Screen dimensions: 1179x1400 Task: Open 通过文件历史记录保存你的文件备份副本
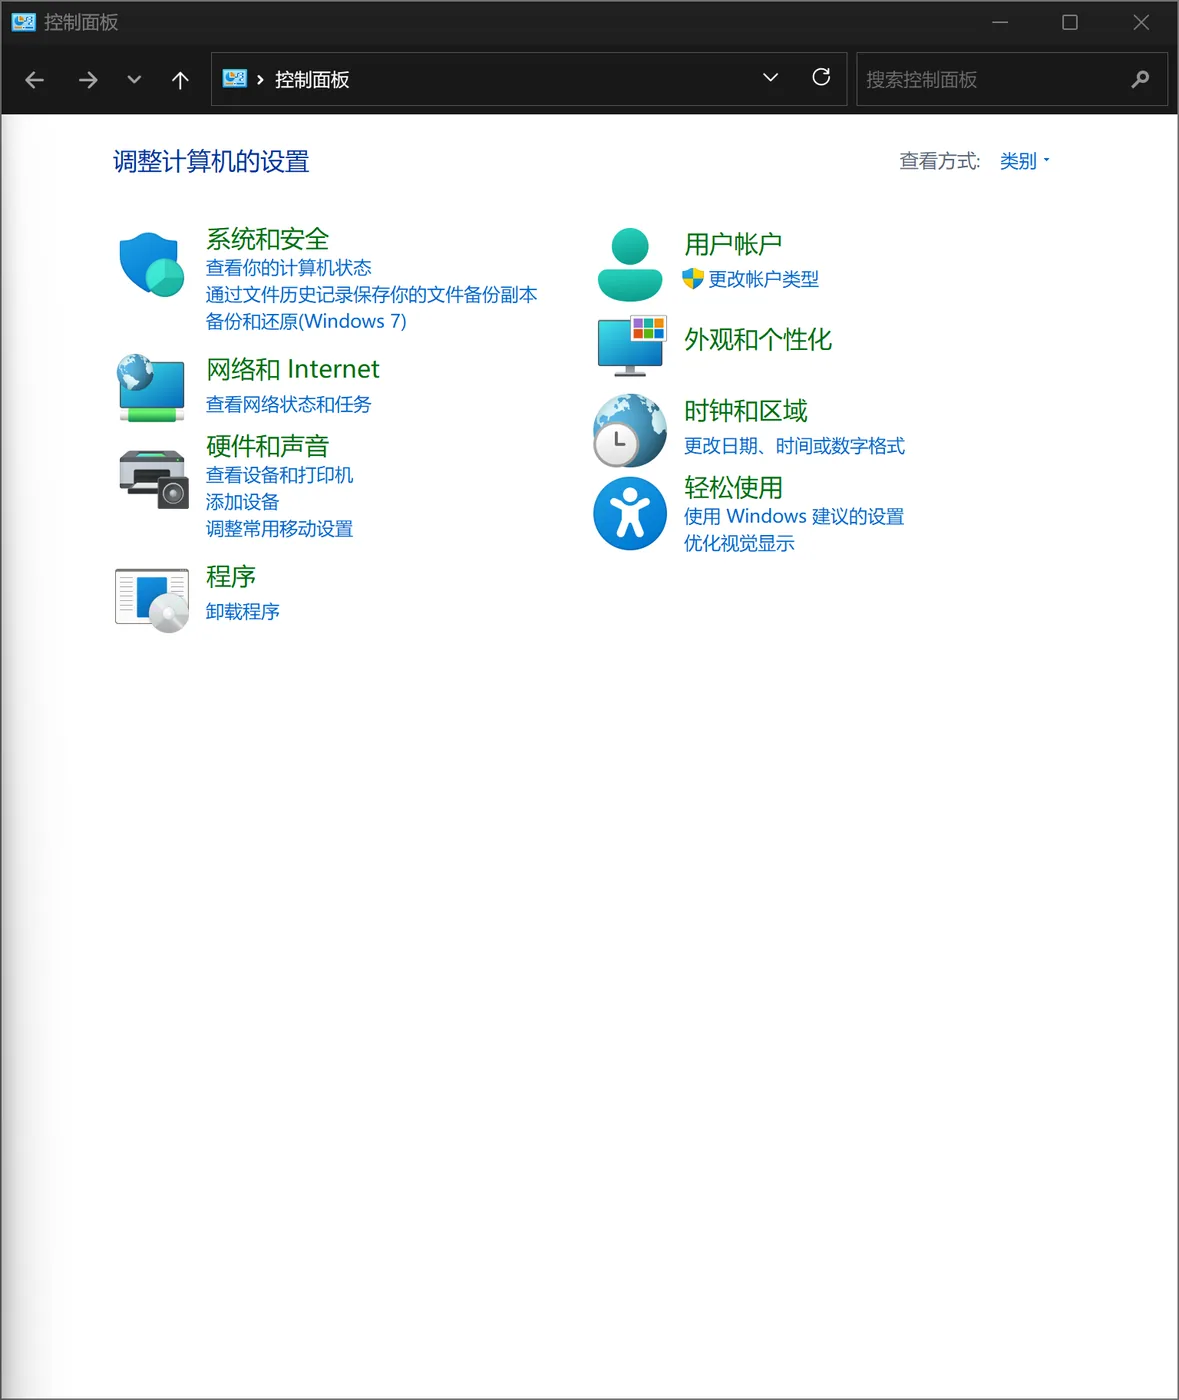(x=372, y=294)
